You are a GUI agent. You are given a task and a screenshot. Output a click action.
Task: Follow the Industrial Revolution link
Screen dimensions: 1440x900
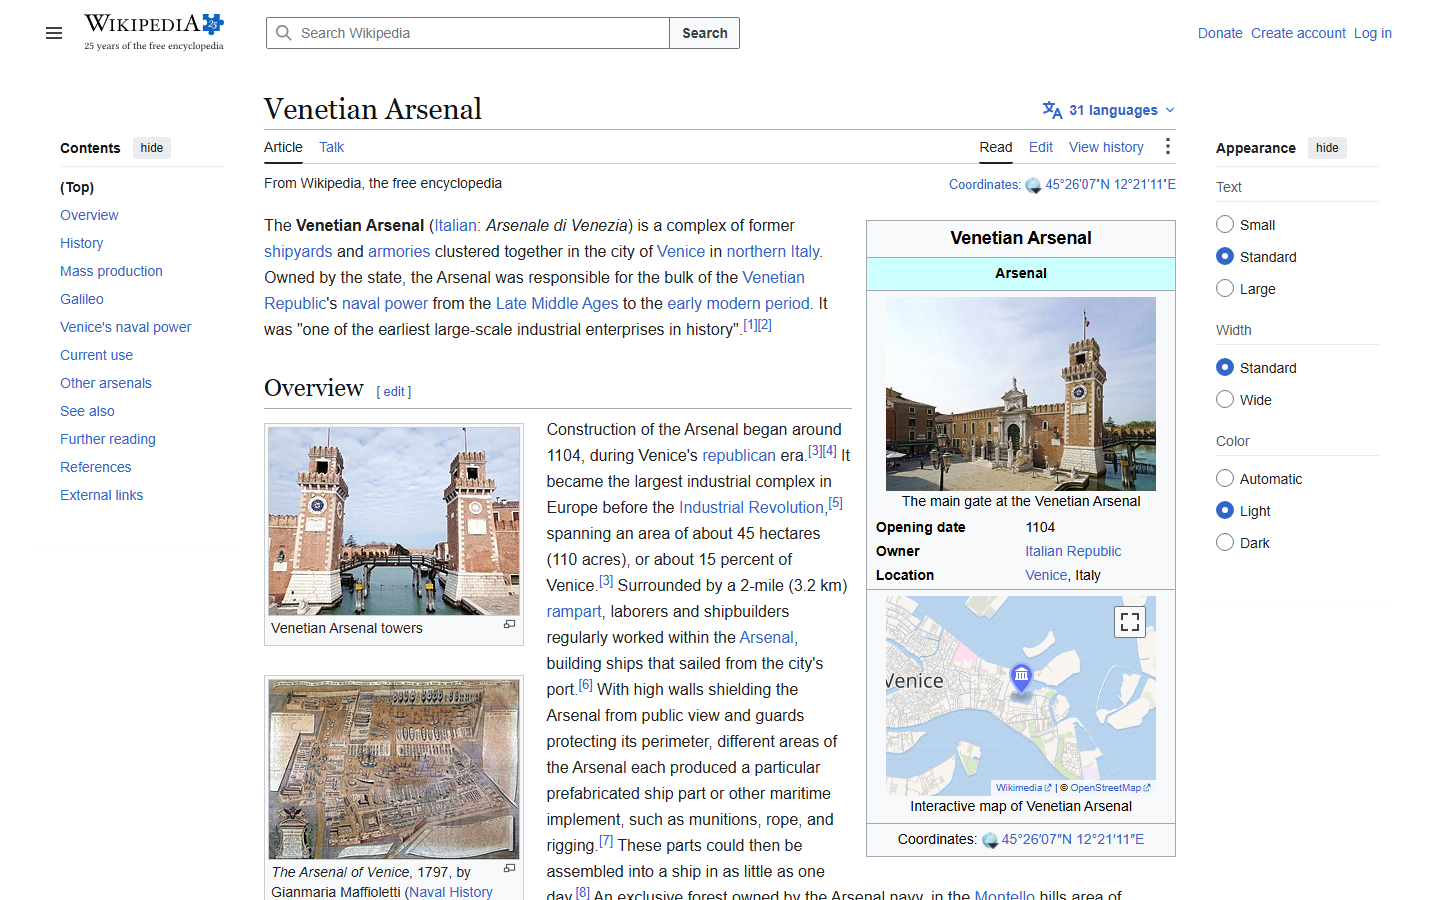tap(751, 507)
